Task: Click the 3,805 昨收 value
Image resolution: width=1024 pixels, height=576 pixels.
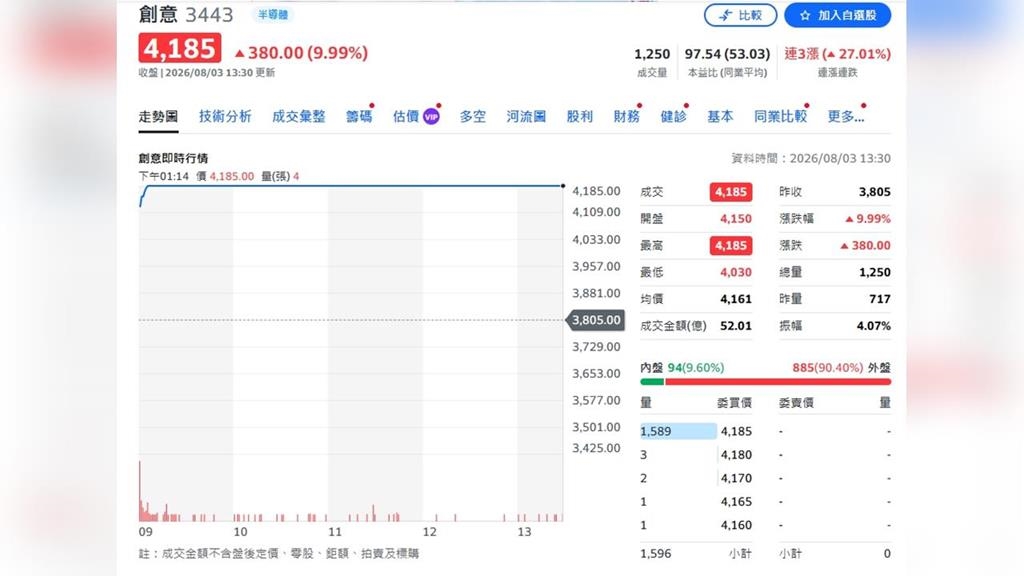Action: click(874, 192)
